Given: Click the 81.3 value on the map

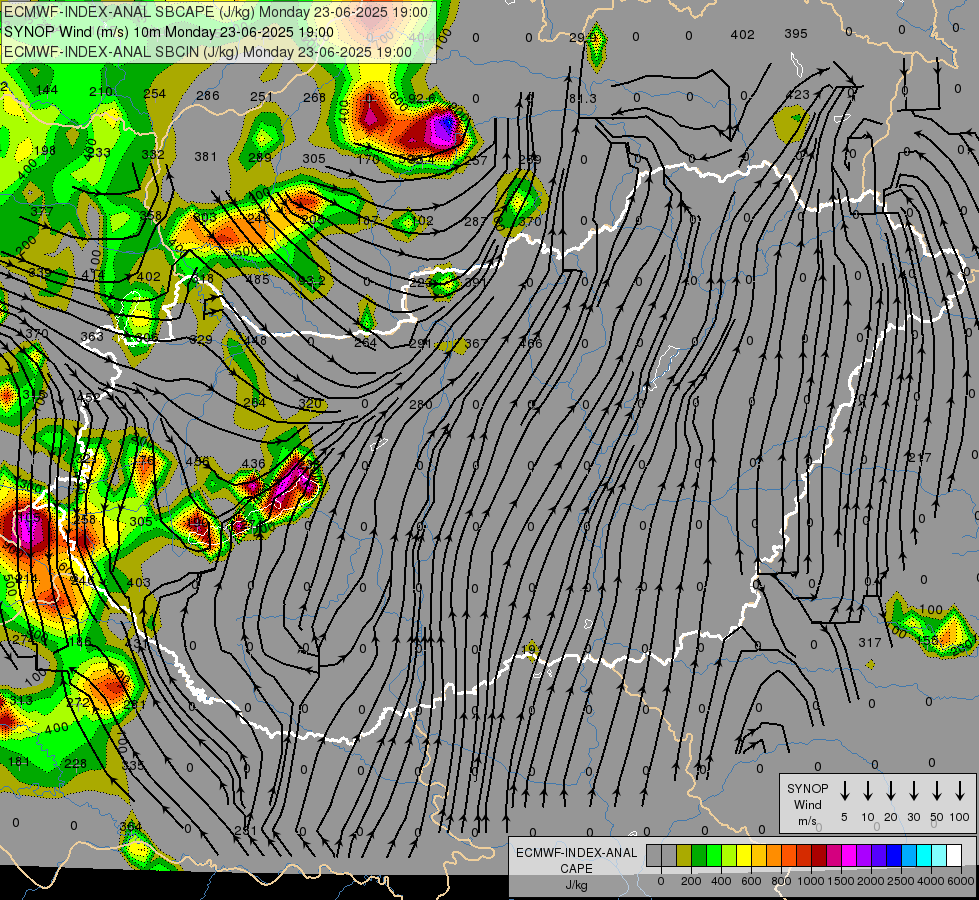Looking at the screenshot, I should click(583, 99).
